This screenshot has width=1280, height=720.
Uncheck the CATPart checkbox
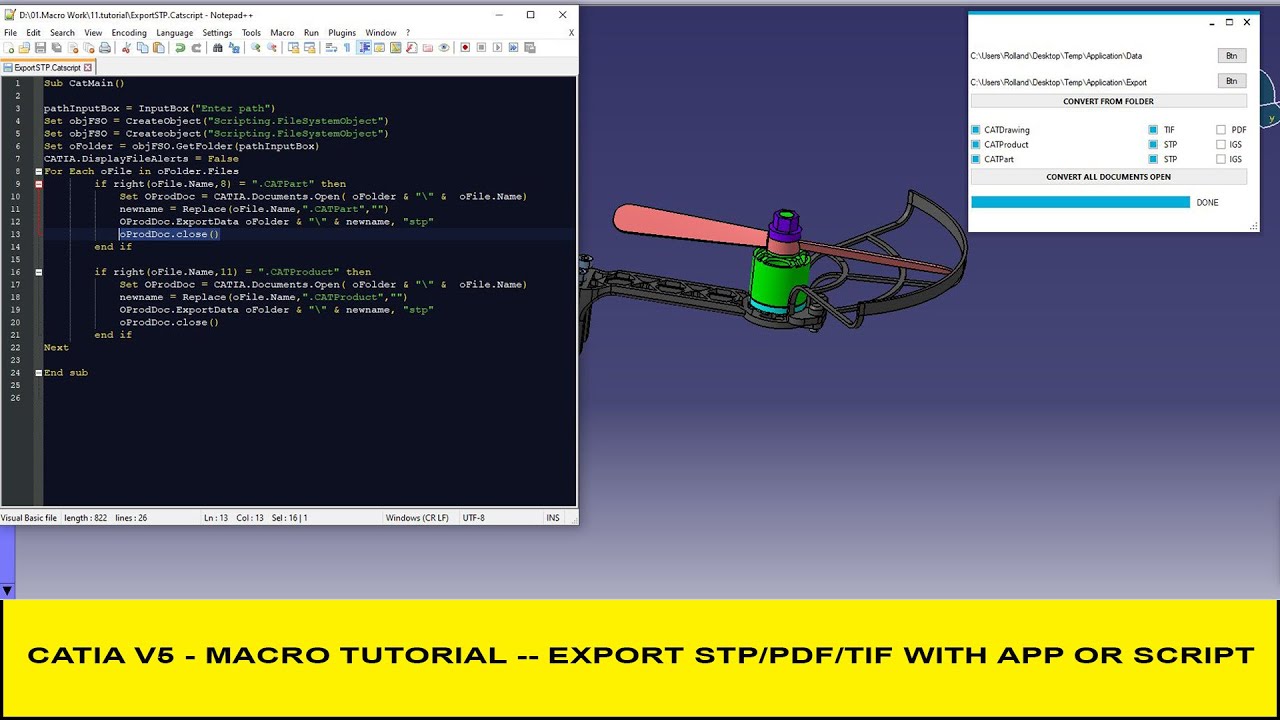coord(976,159)
